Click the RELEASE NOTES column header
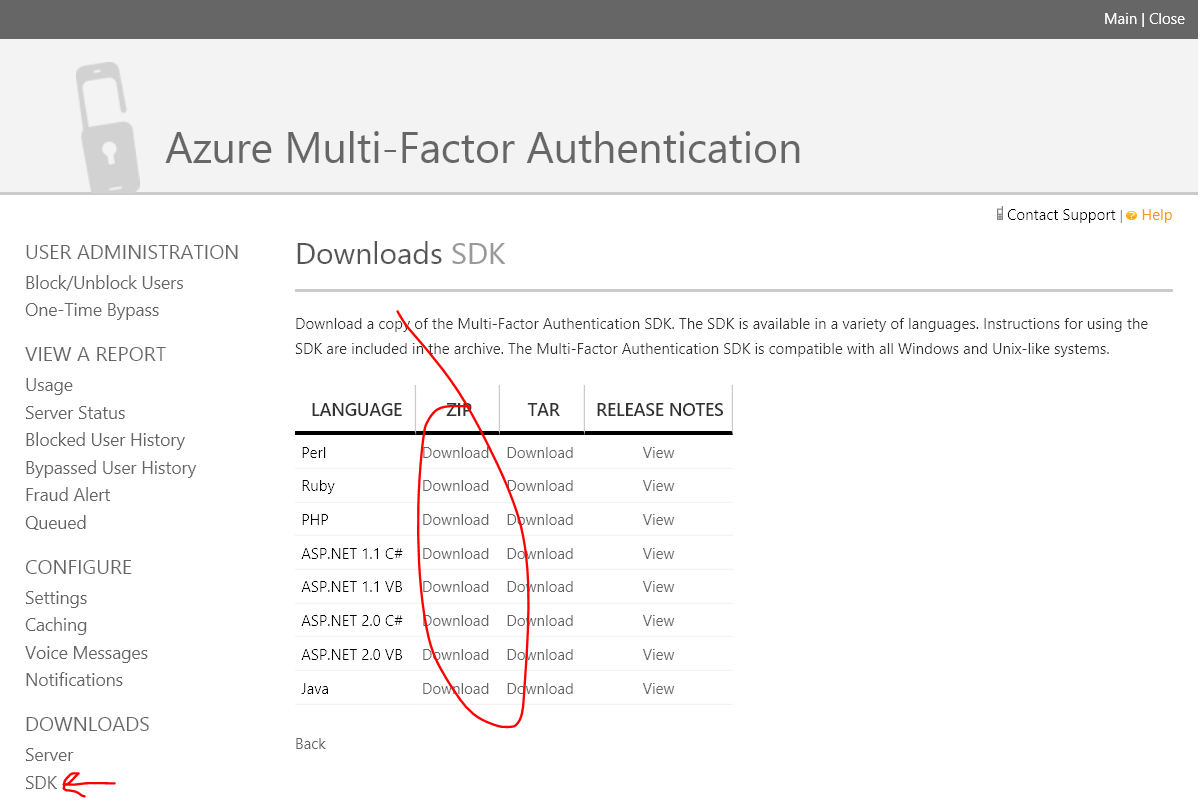This screenshot has height=811, width=1200. tap(660, 410)
